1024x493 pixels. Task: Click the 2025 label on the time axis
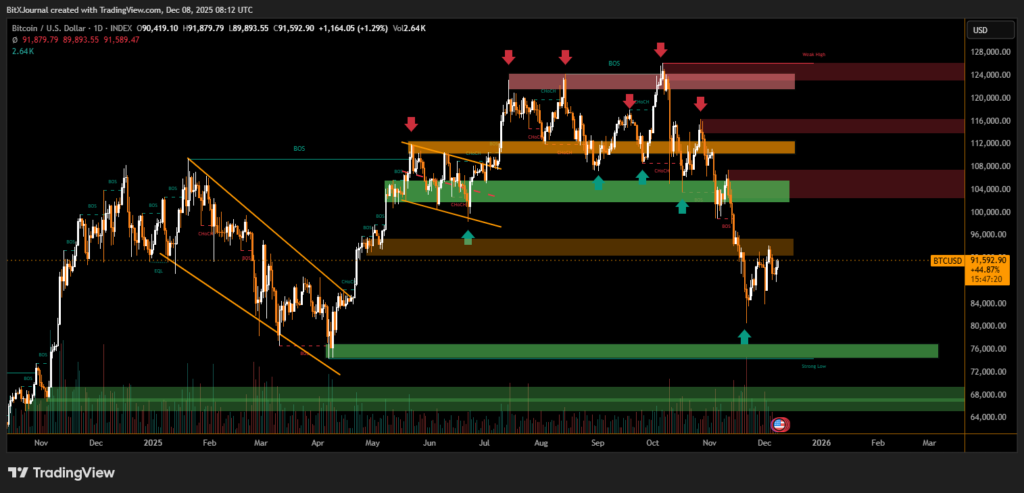point(152,440)
